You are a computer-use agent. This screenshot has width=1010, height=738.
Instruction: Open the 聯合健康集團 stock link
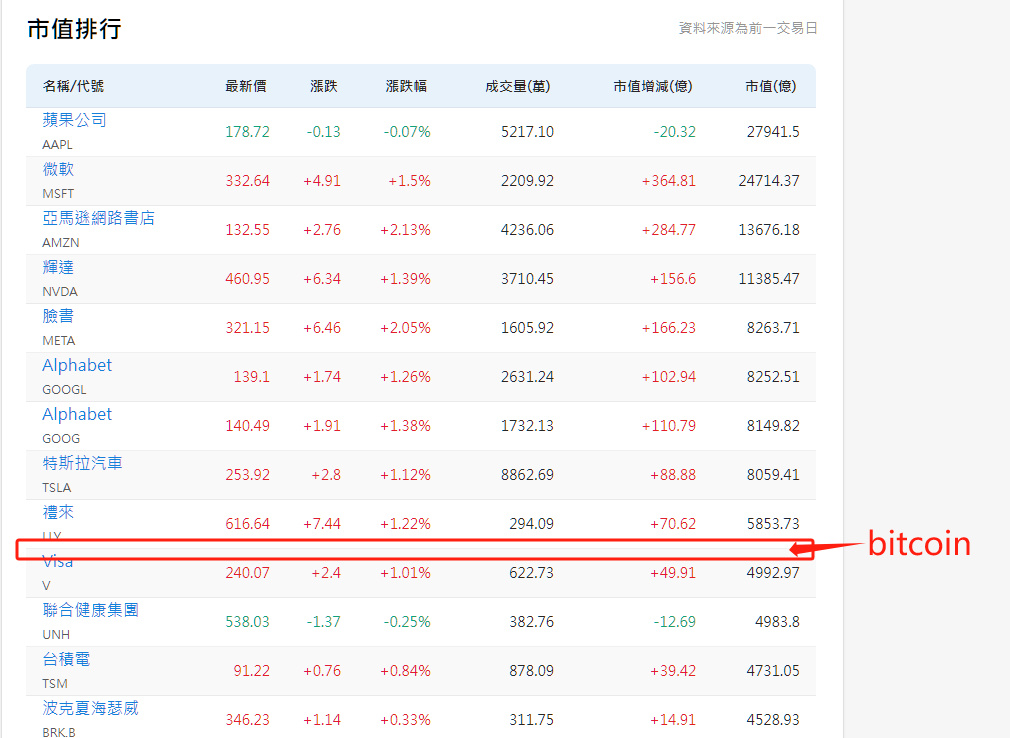coord(91,610)
